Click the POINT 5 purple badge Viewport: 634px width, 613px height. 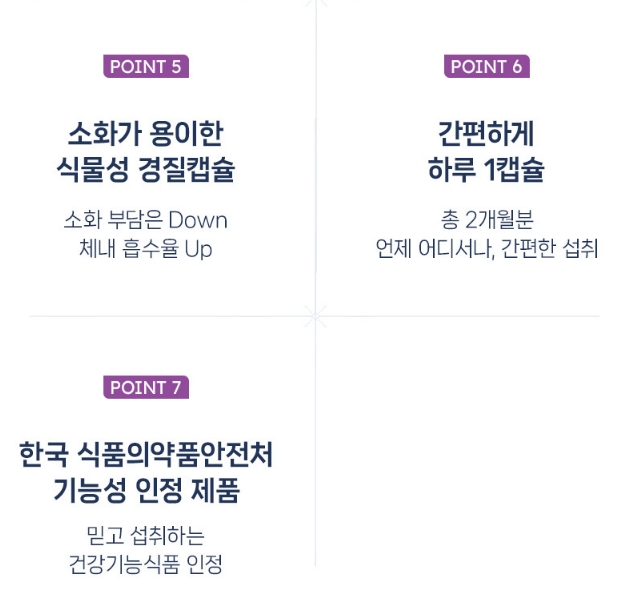pyautogui.click(x=146, y=66)
